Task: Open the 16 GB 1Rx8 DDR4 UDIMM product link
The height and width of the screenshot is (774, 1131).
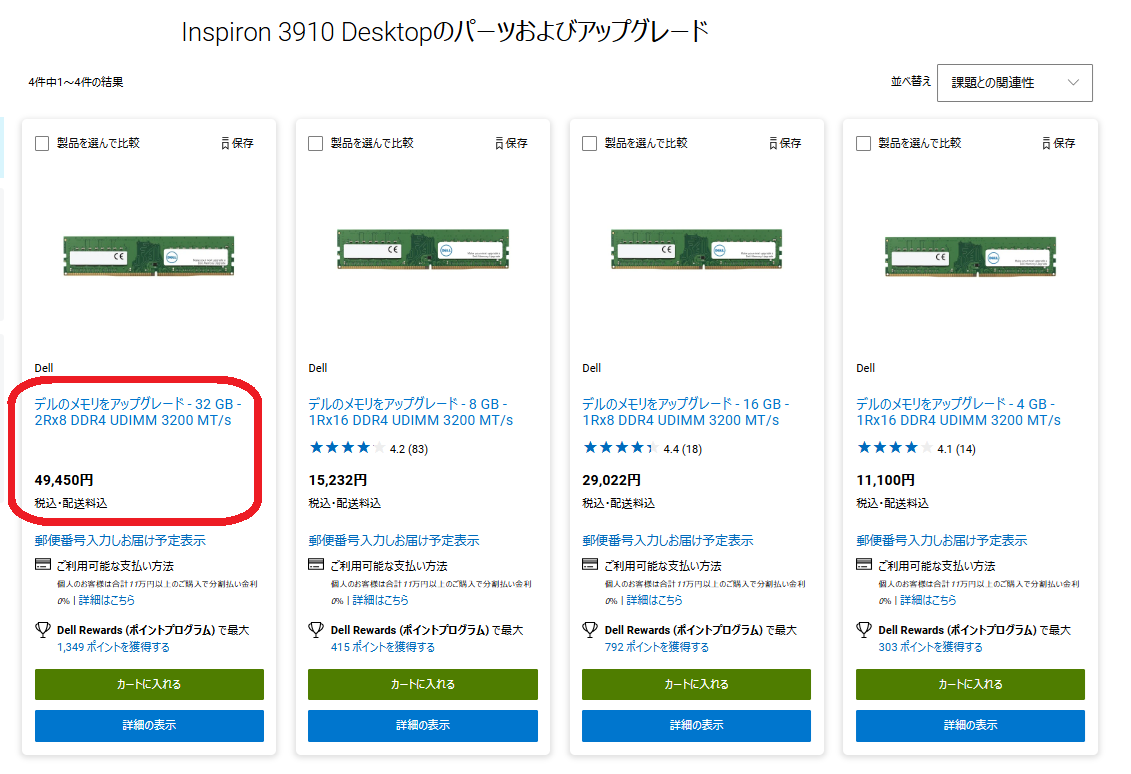Action: (x=685, y=412)
